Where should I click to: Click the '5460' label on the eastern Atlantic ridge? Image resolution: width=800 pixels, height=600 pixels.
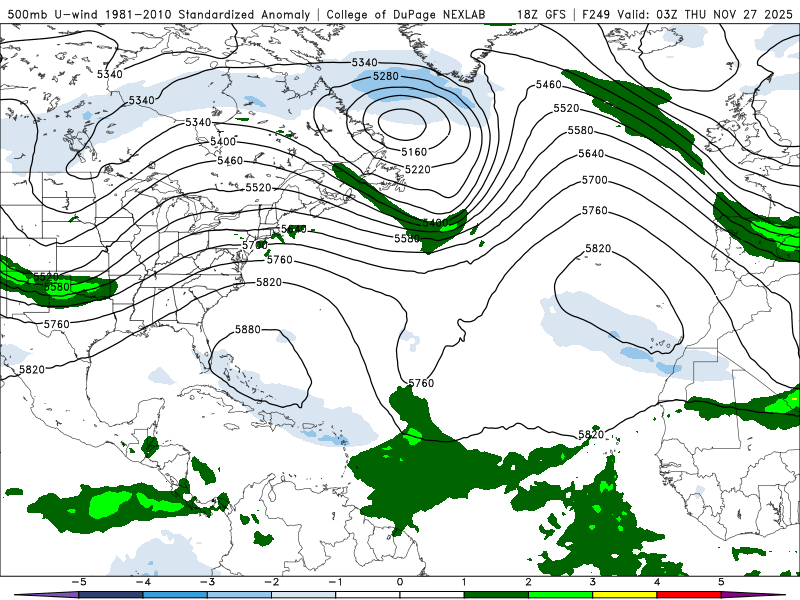(x=548, y=84)
